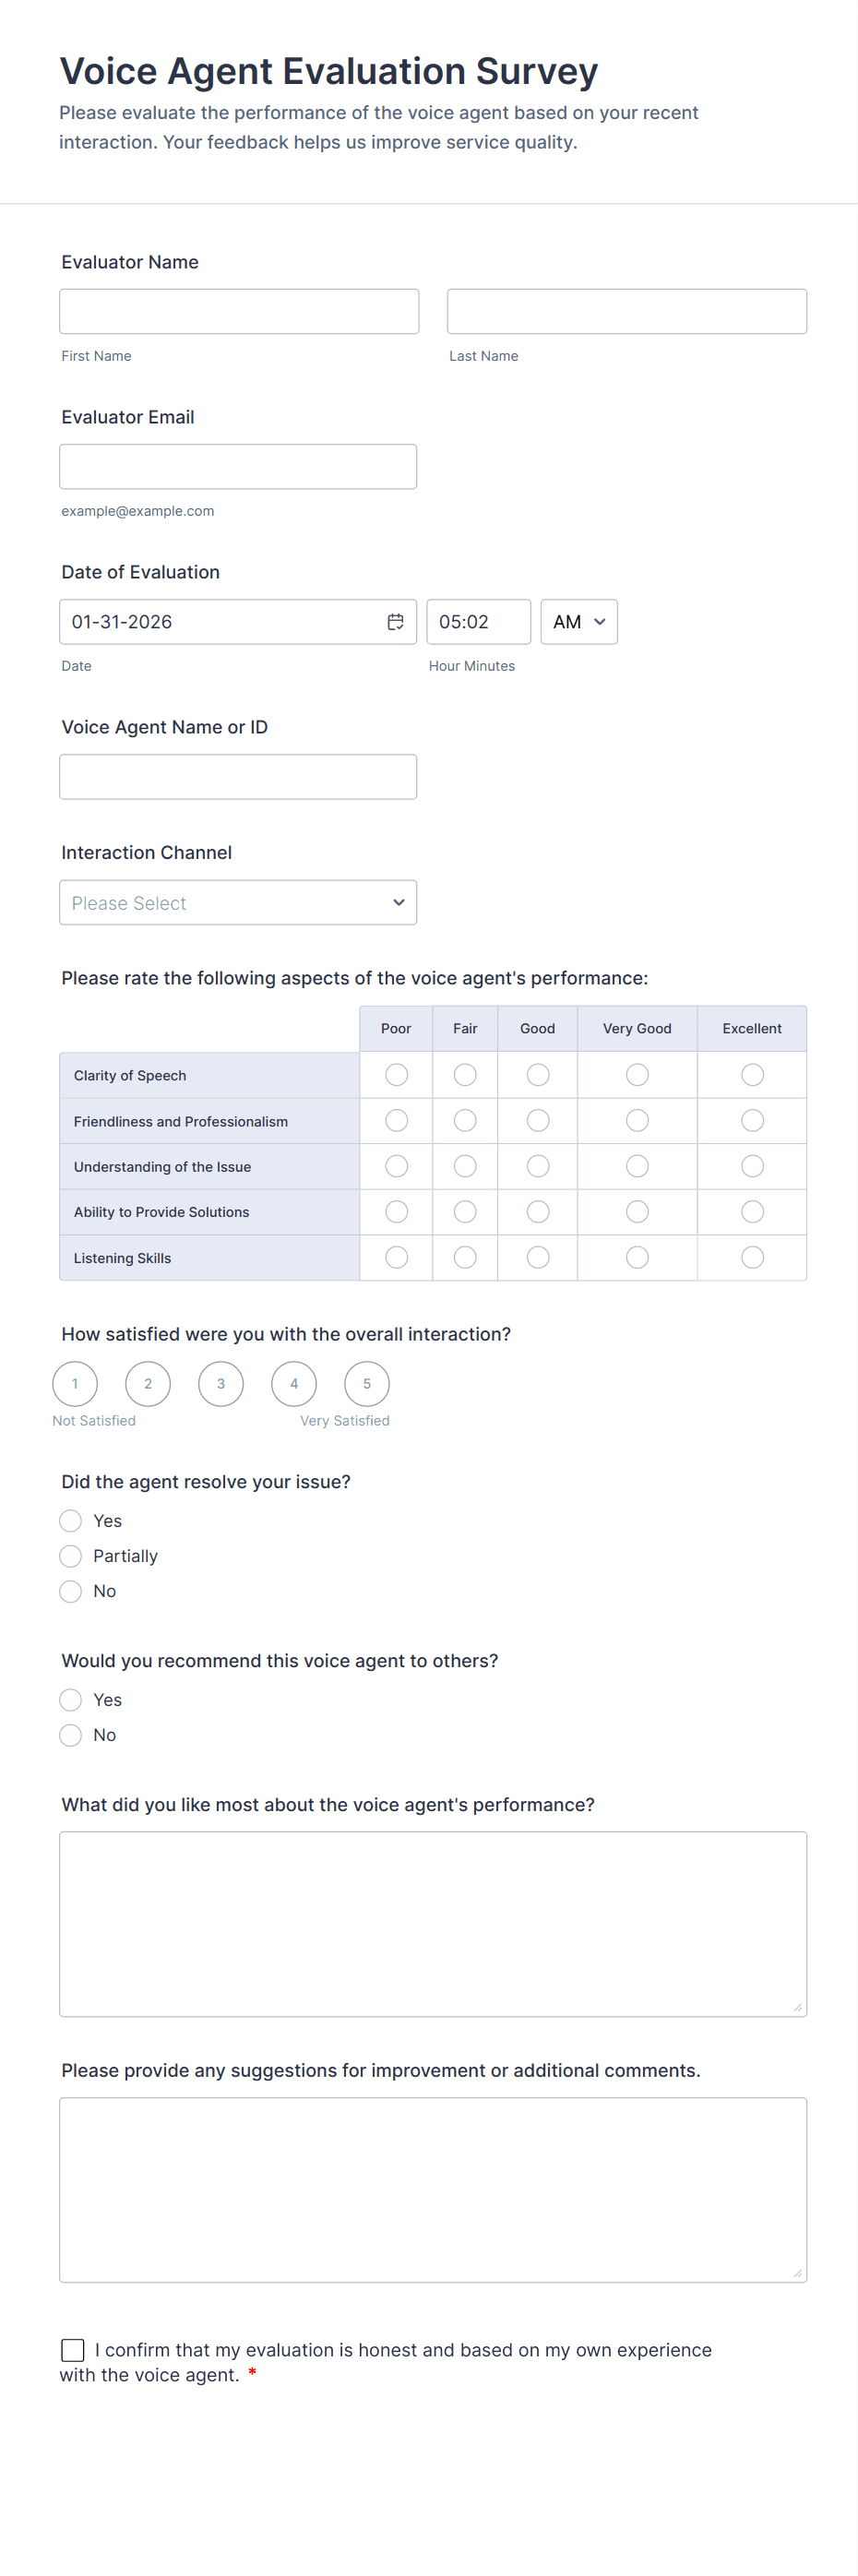Rate Ability to Provide Solutions Very Good
The width and height of the screenshot is (858, 2576).
(637, 1212)
